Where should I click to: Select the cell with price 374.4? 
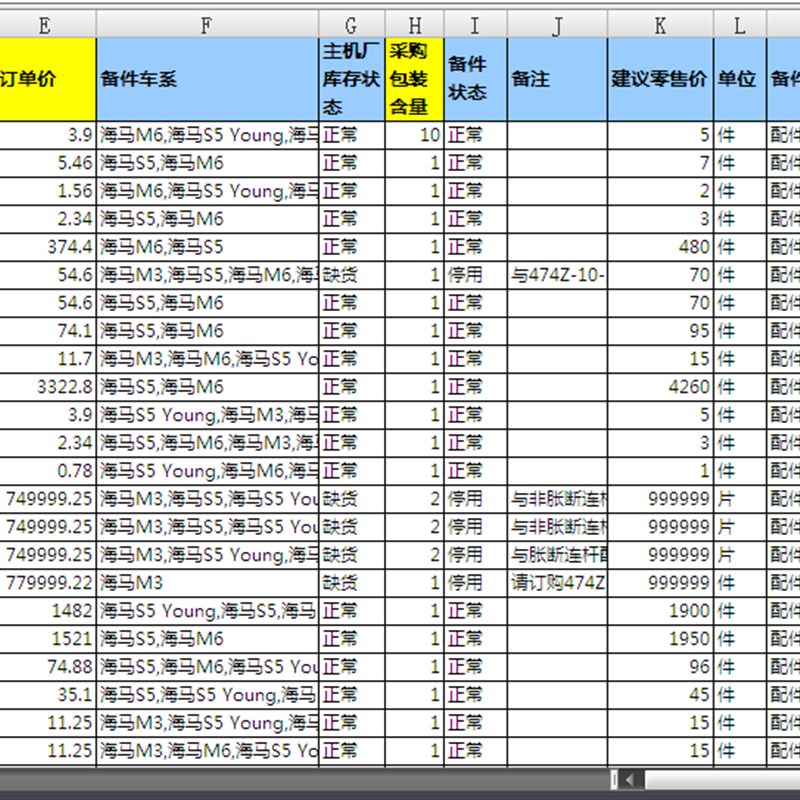47,247
